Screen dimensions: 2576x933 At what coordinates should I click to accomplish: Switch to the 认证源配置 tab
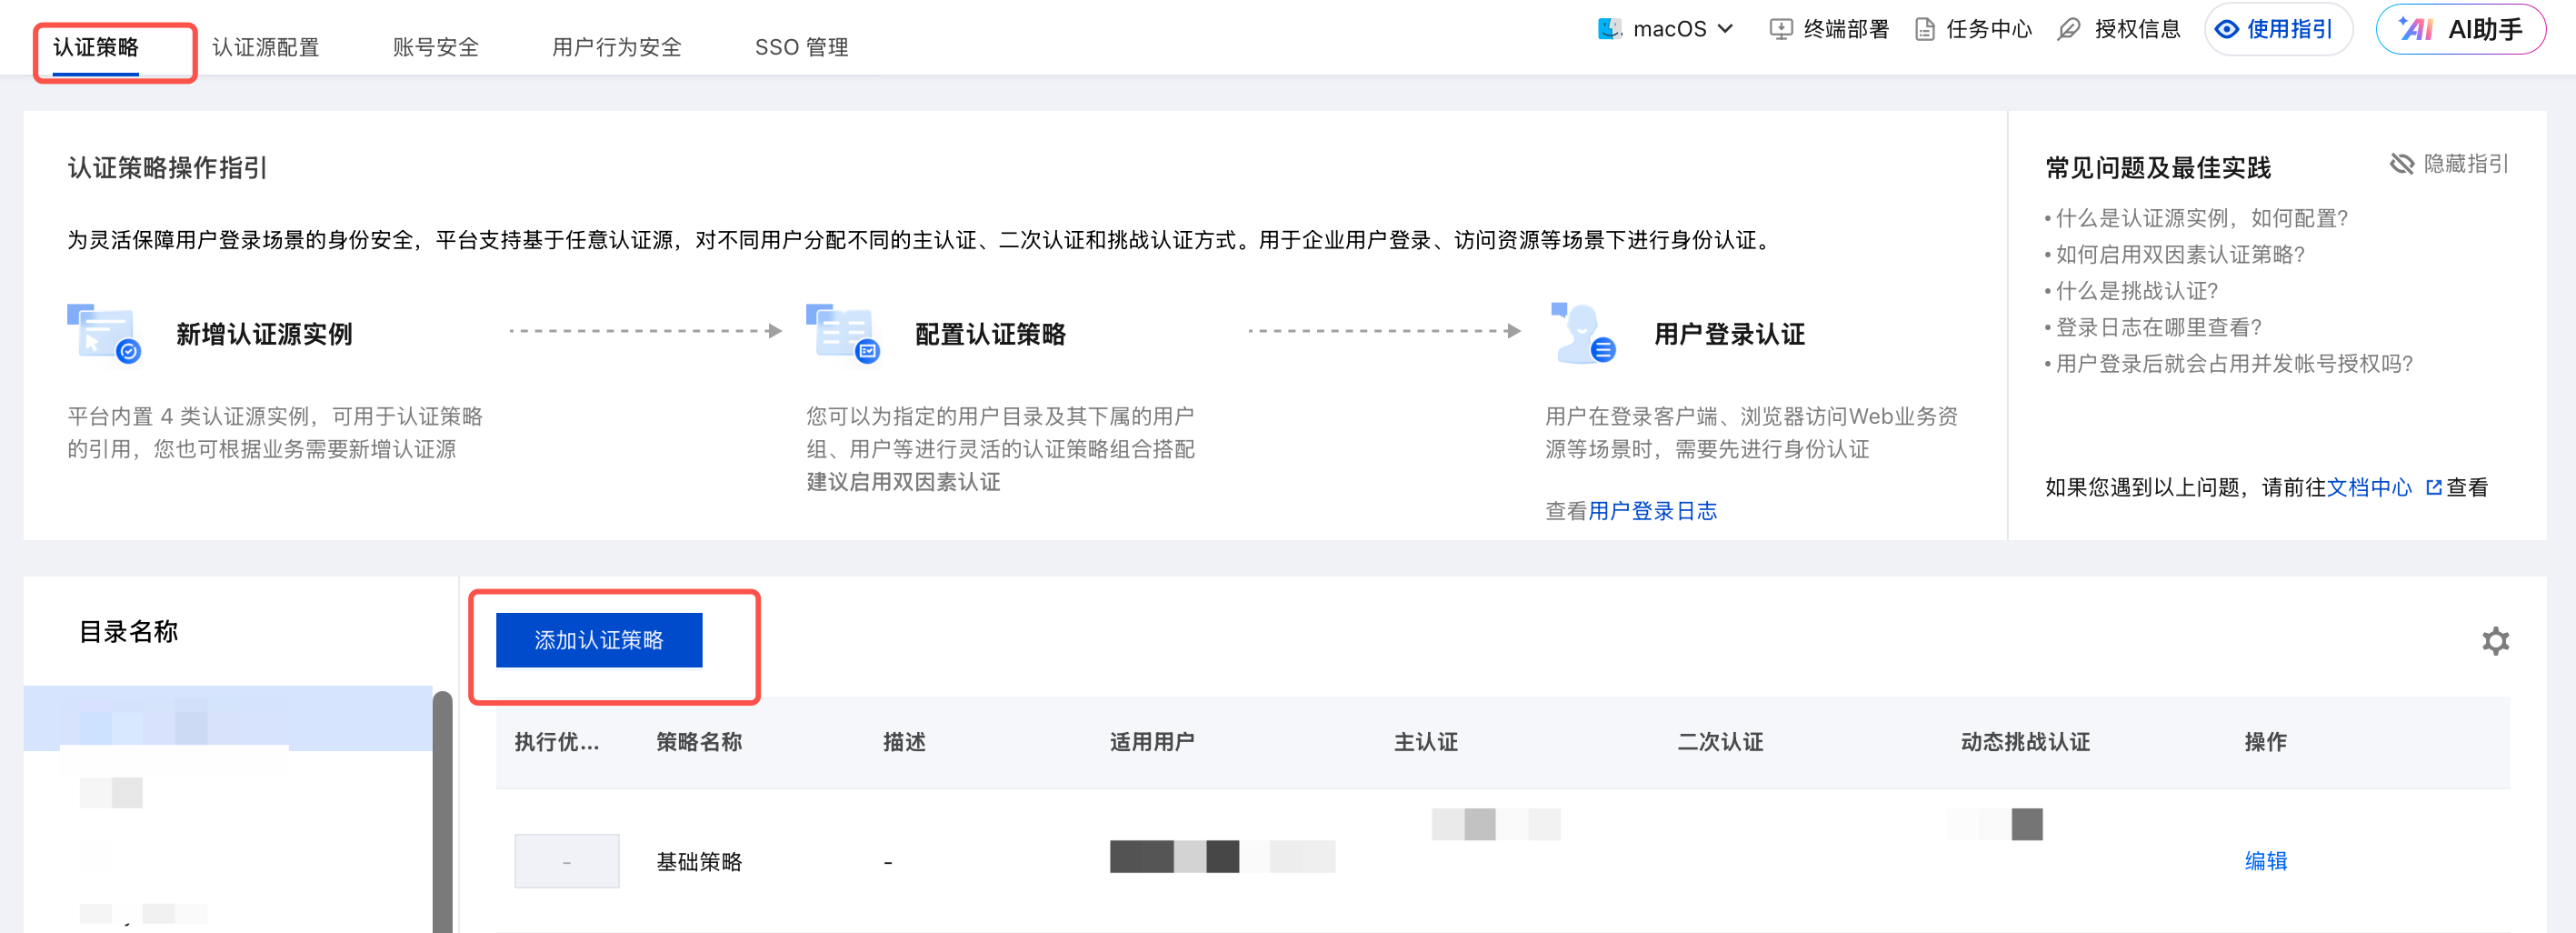pyautogui.click(x=266, y=47)
